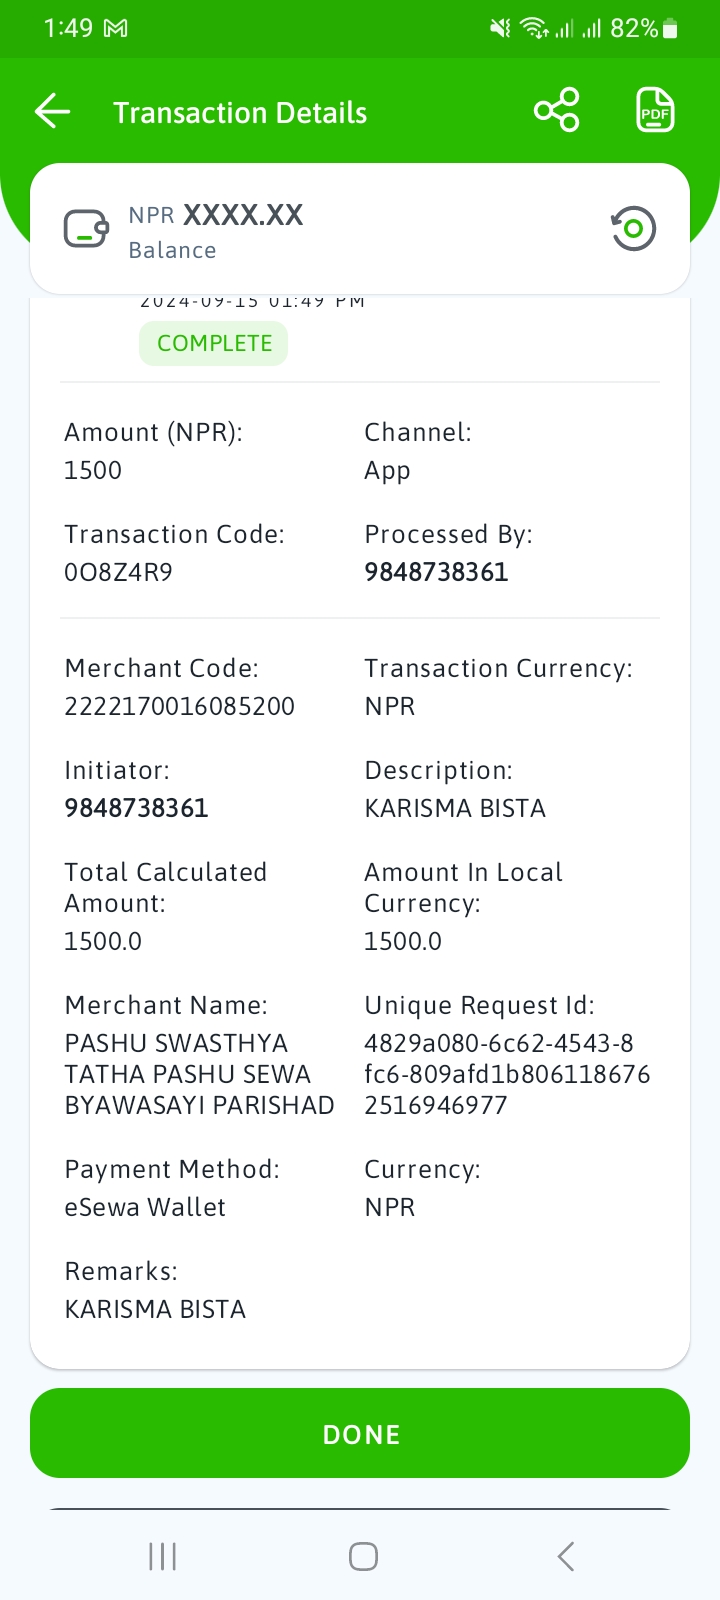Screen dimensions: 720x1600
Task: Tap the DONE button
Action: 360,1433
